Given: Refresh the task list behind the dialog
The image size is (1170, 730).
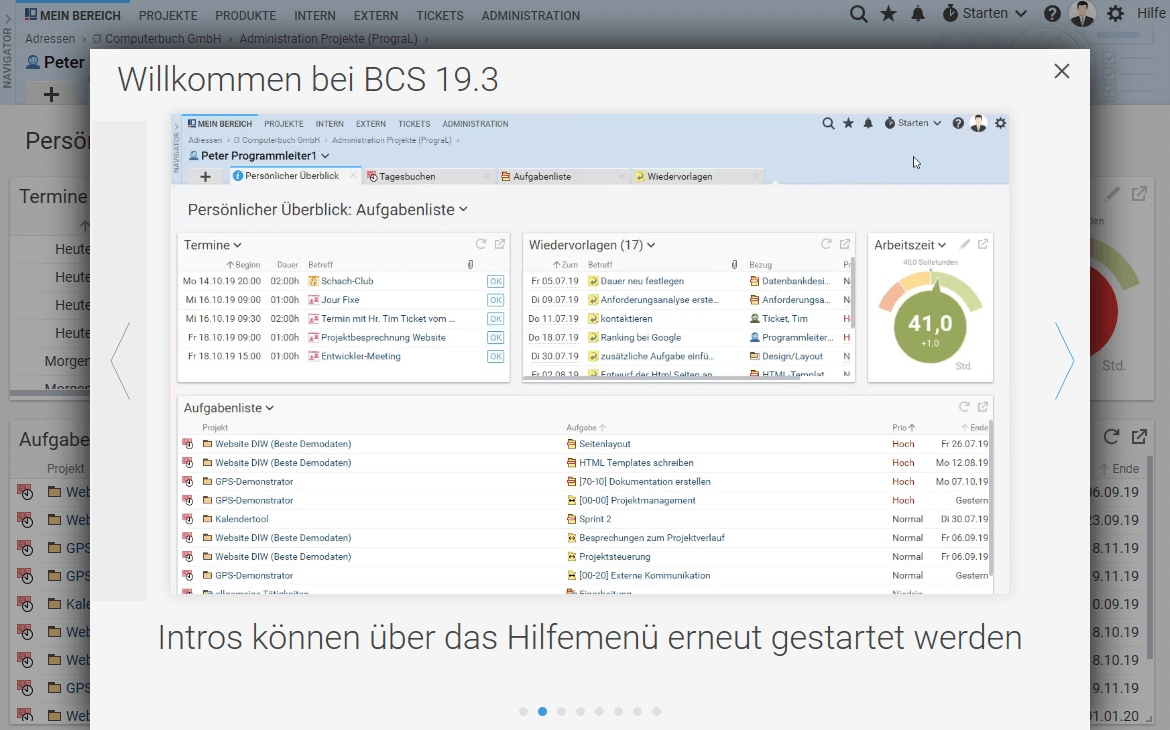Looking at the screenshot, I should (x=1111, y=437).
